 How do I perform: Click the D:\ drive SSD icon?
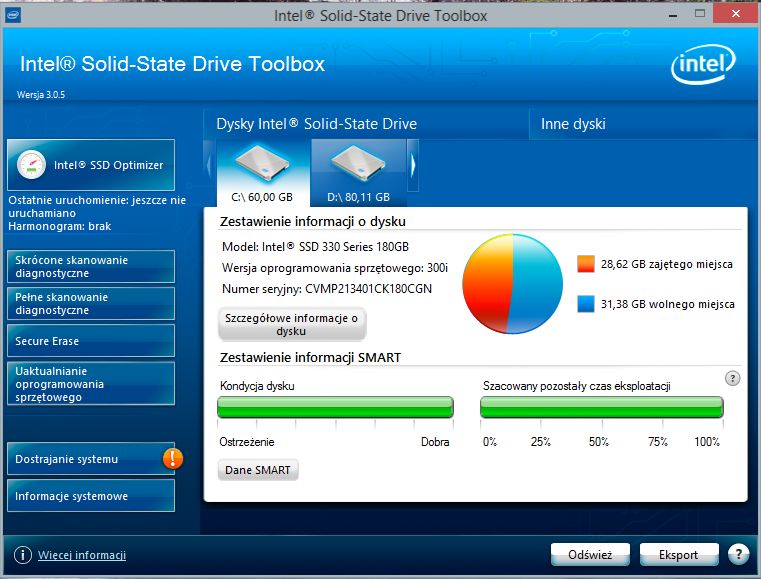(359, 164)
